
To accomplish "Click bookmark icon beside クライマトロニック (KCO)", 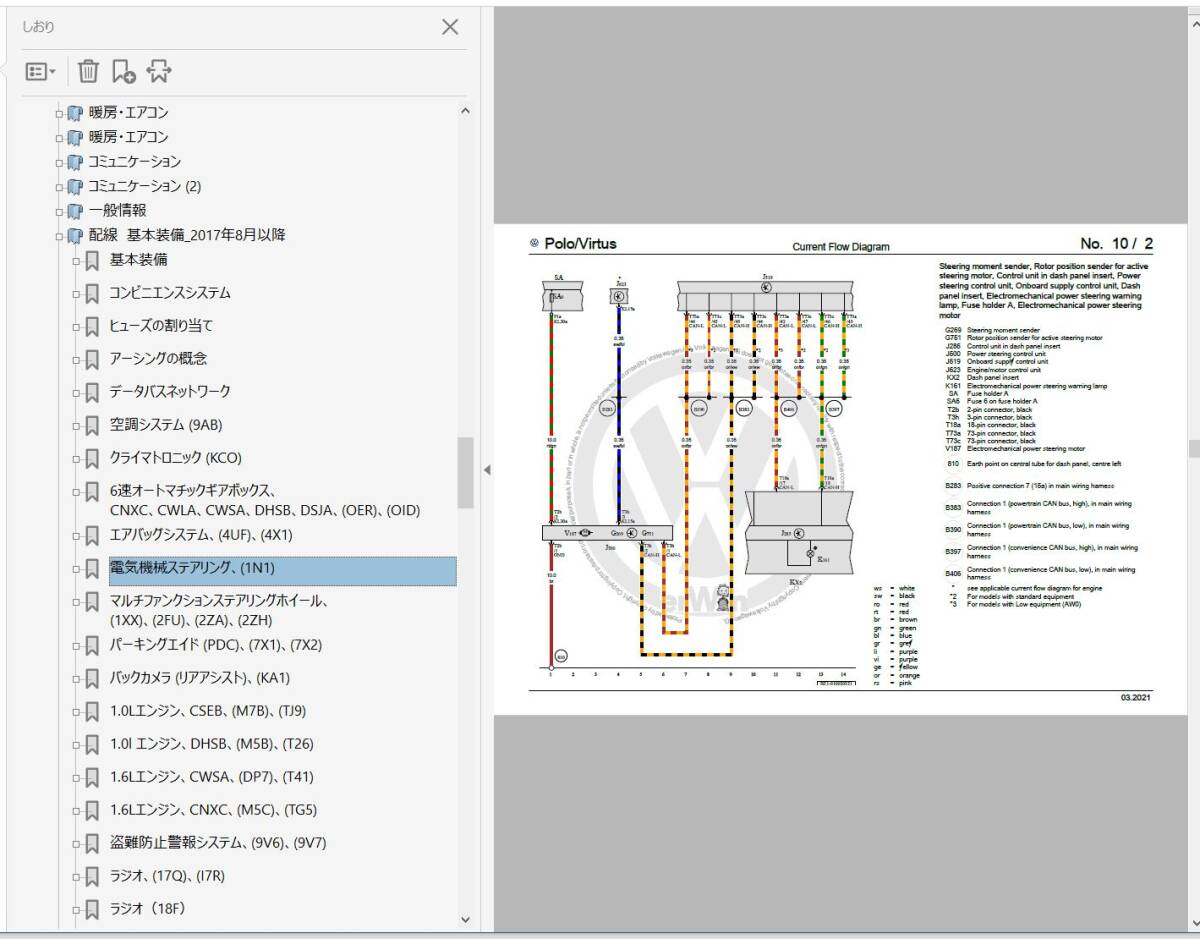I will (x=92, y=459).
